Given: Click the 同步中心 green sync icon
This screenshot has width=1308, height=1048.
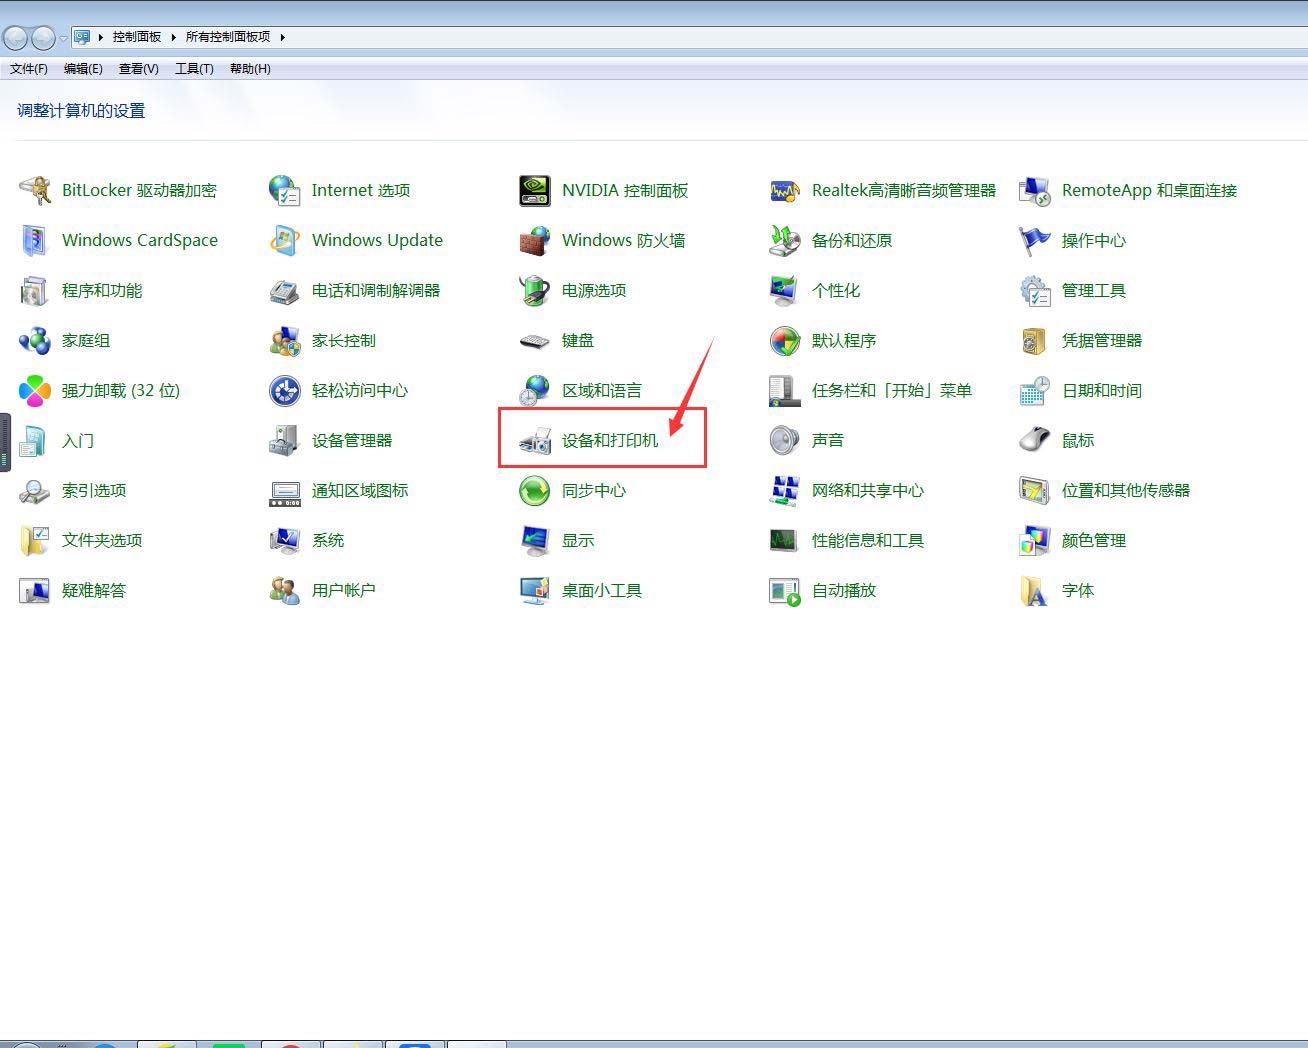Looking at the screenshot, I should tap(534, 490).
